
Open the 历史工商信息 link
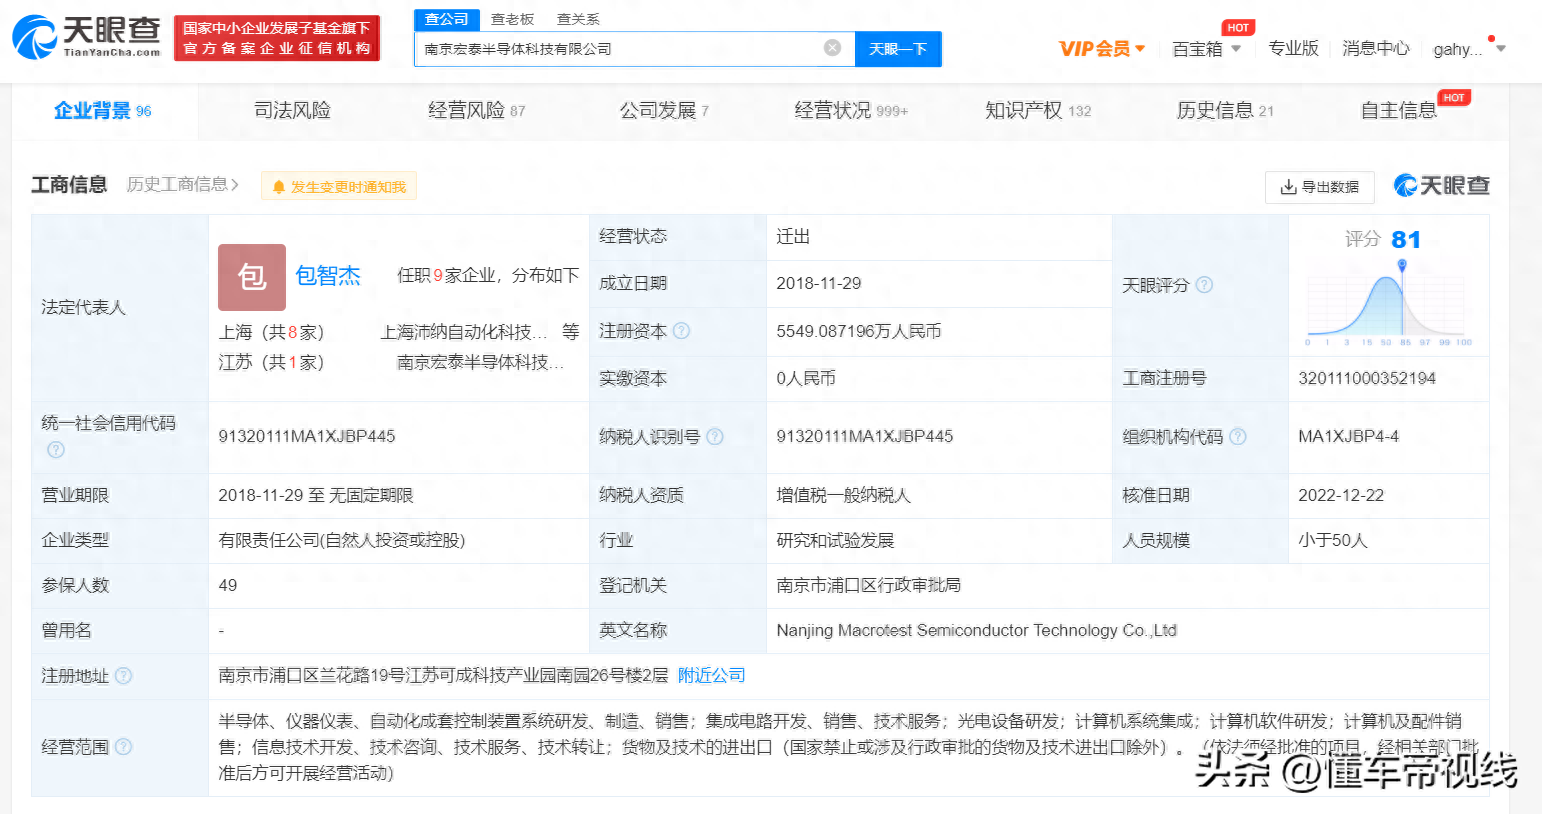[183, 185]
